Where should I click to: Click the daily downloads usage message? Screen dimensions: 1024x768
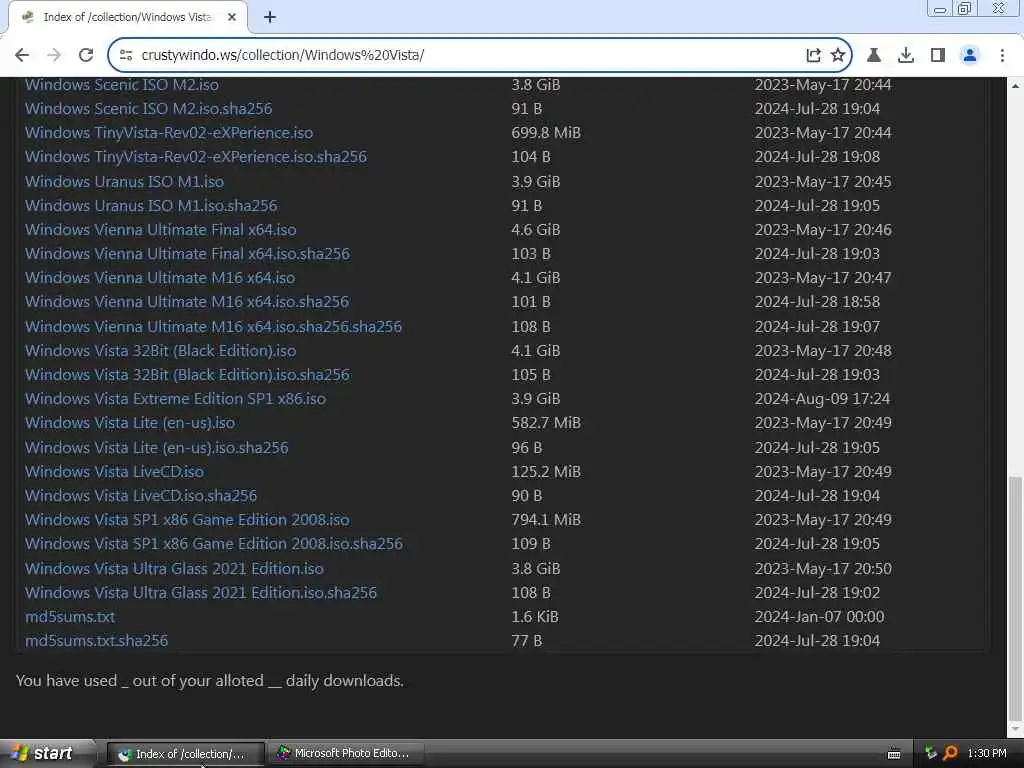click(210, 680)
